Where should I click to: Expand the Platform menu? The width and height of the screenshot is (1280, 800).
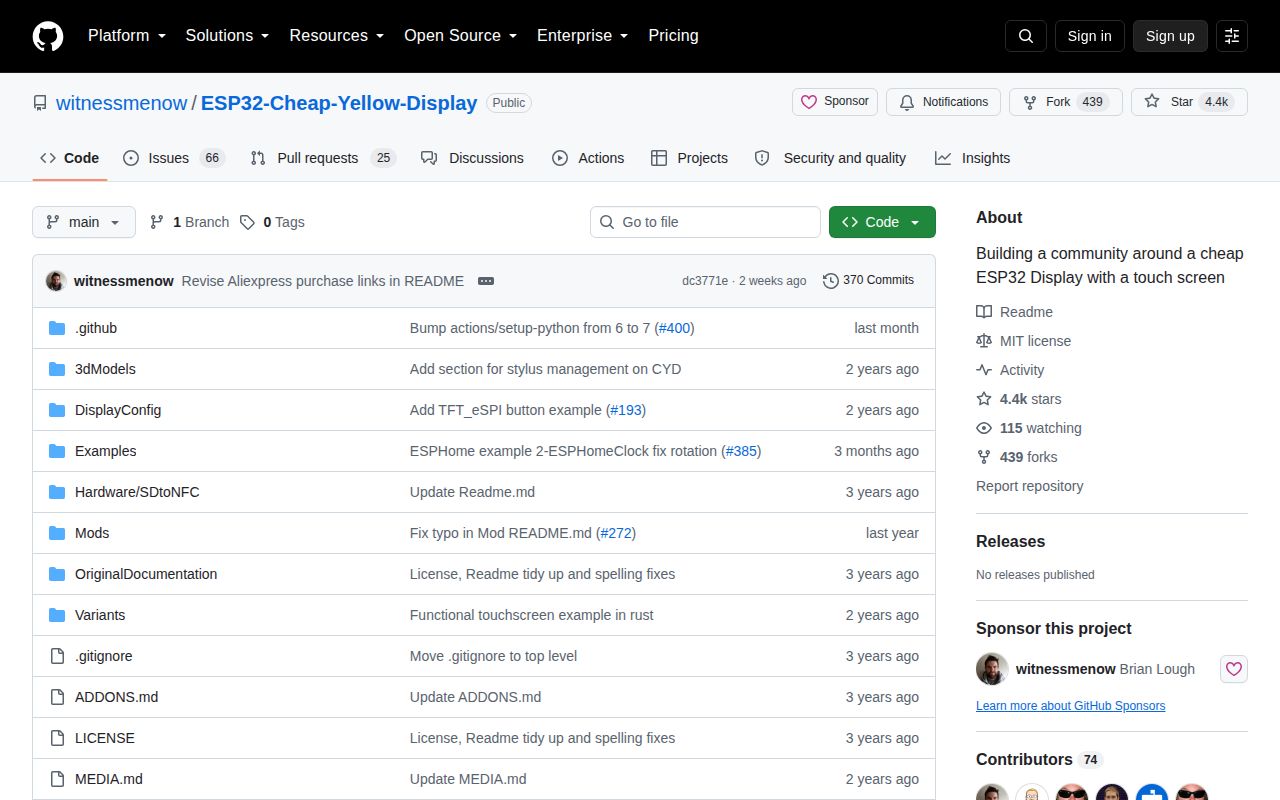(126, 36)
